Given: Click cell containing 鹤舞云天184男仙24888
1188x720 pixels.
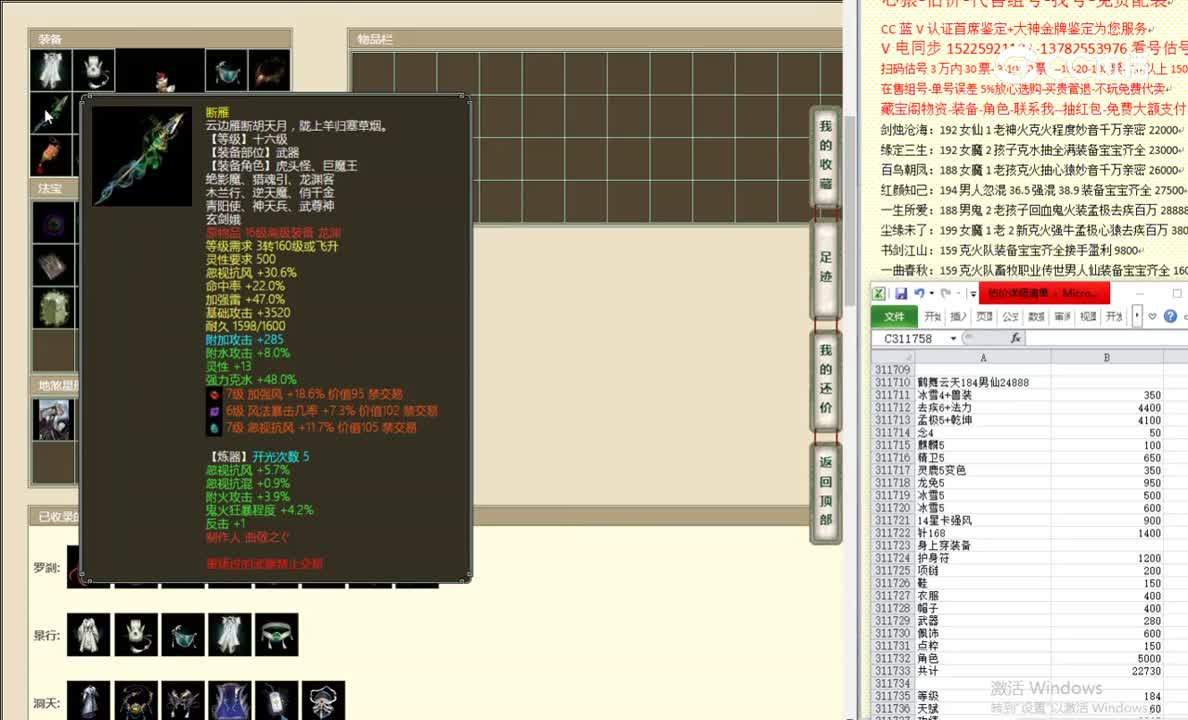Looking at the screenshot, I should click(x=982, y=383).
